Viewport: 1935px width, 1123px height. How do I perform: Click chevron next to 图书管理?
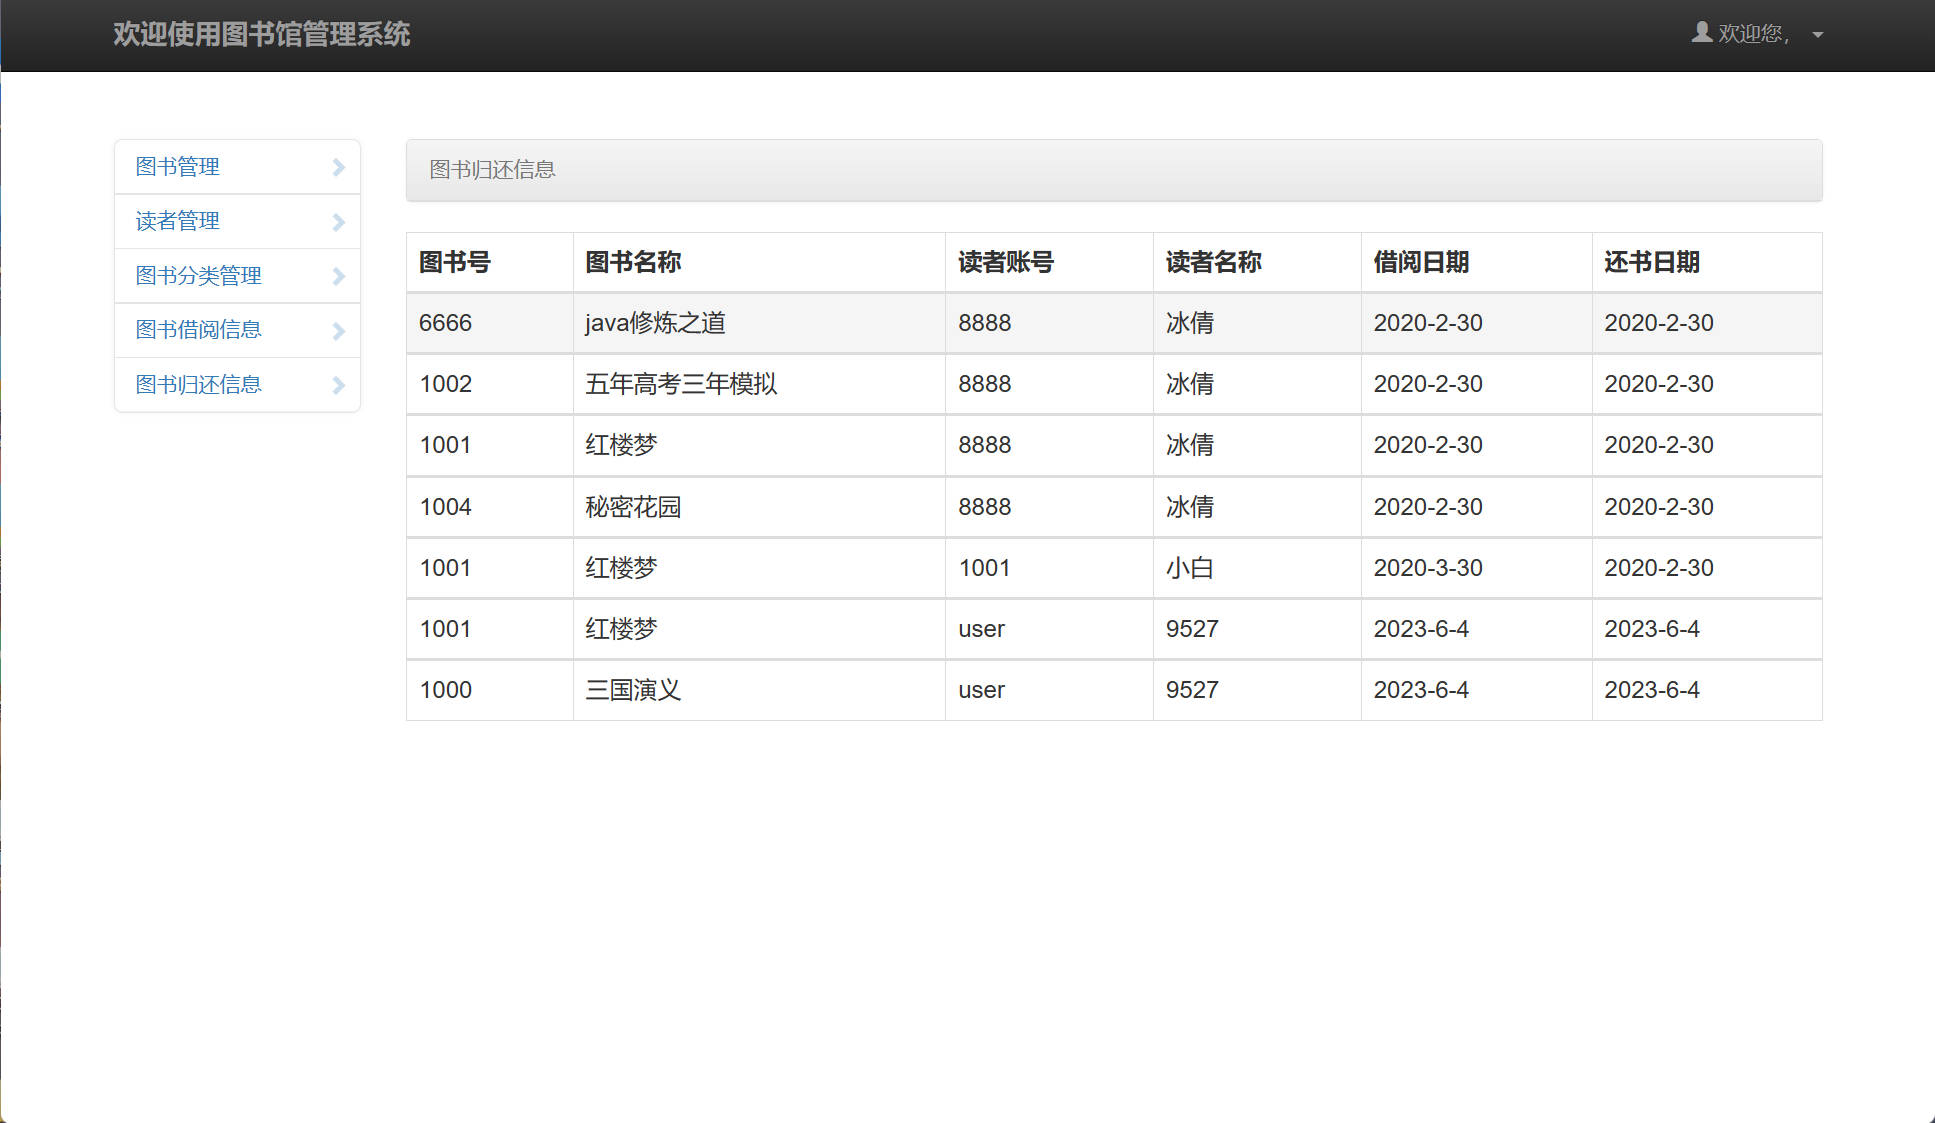point(338,167)
